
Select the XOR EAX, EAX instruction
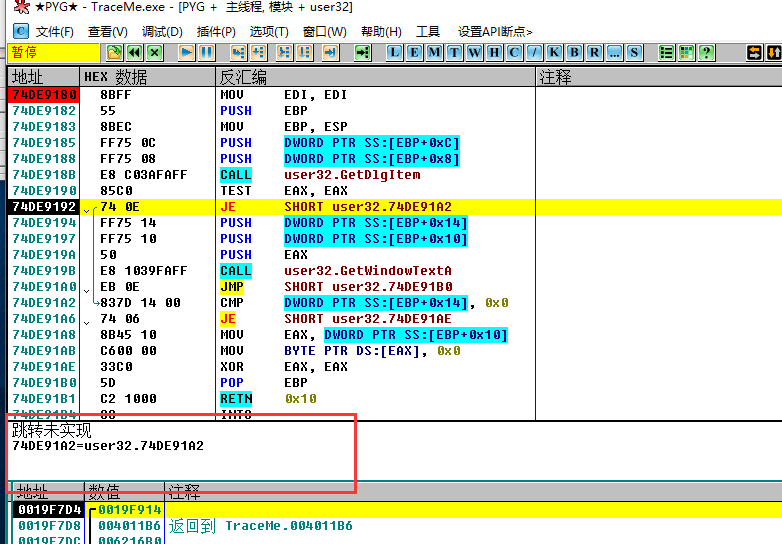(284, 366)
